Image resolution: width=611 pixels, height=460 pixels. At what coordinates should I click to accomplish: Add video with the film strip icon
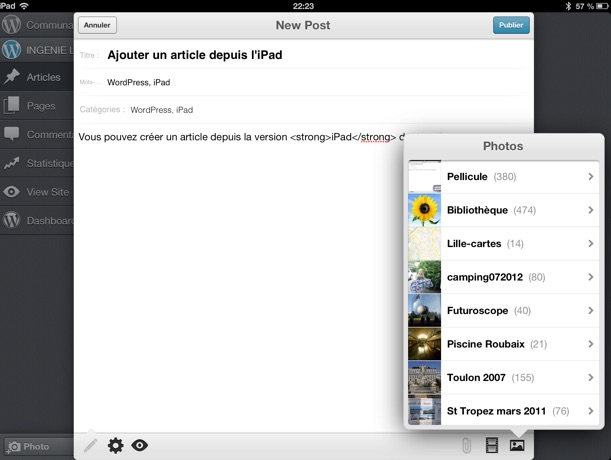pos(492,445)
